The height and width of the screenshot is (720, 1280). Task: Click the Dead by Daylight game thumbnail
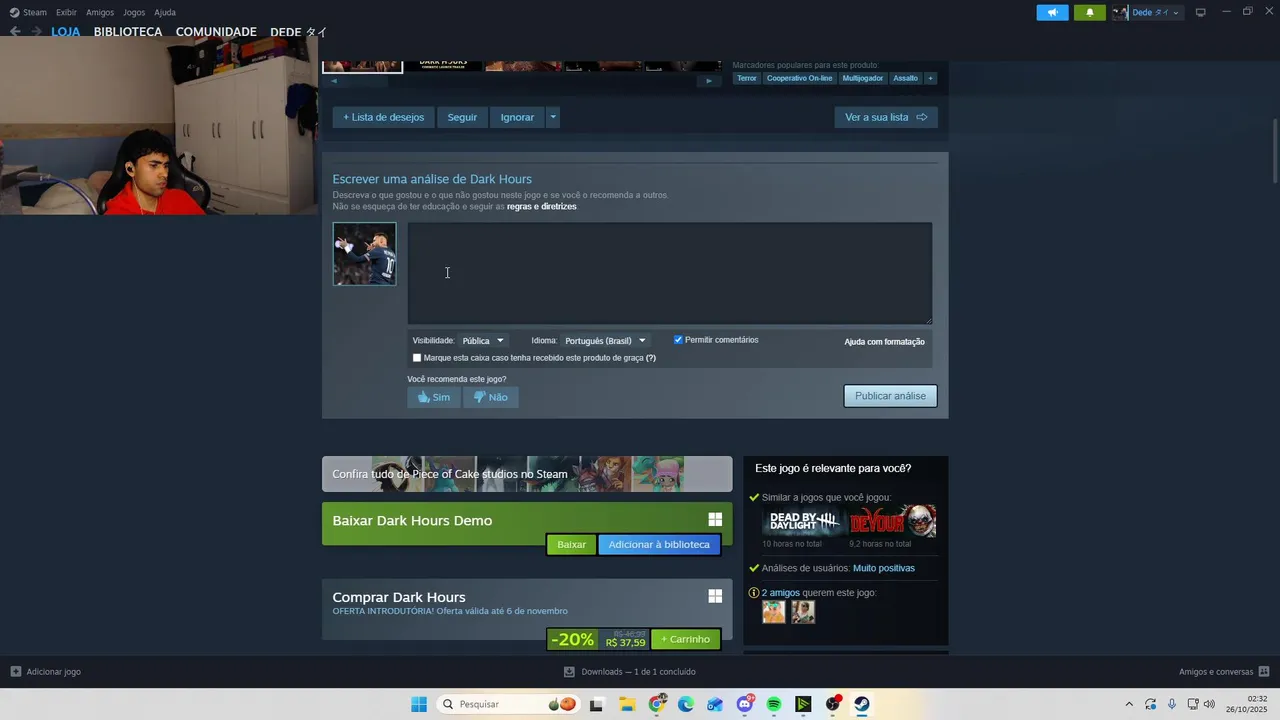click(804, 521)
